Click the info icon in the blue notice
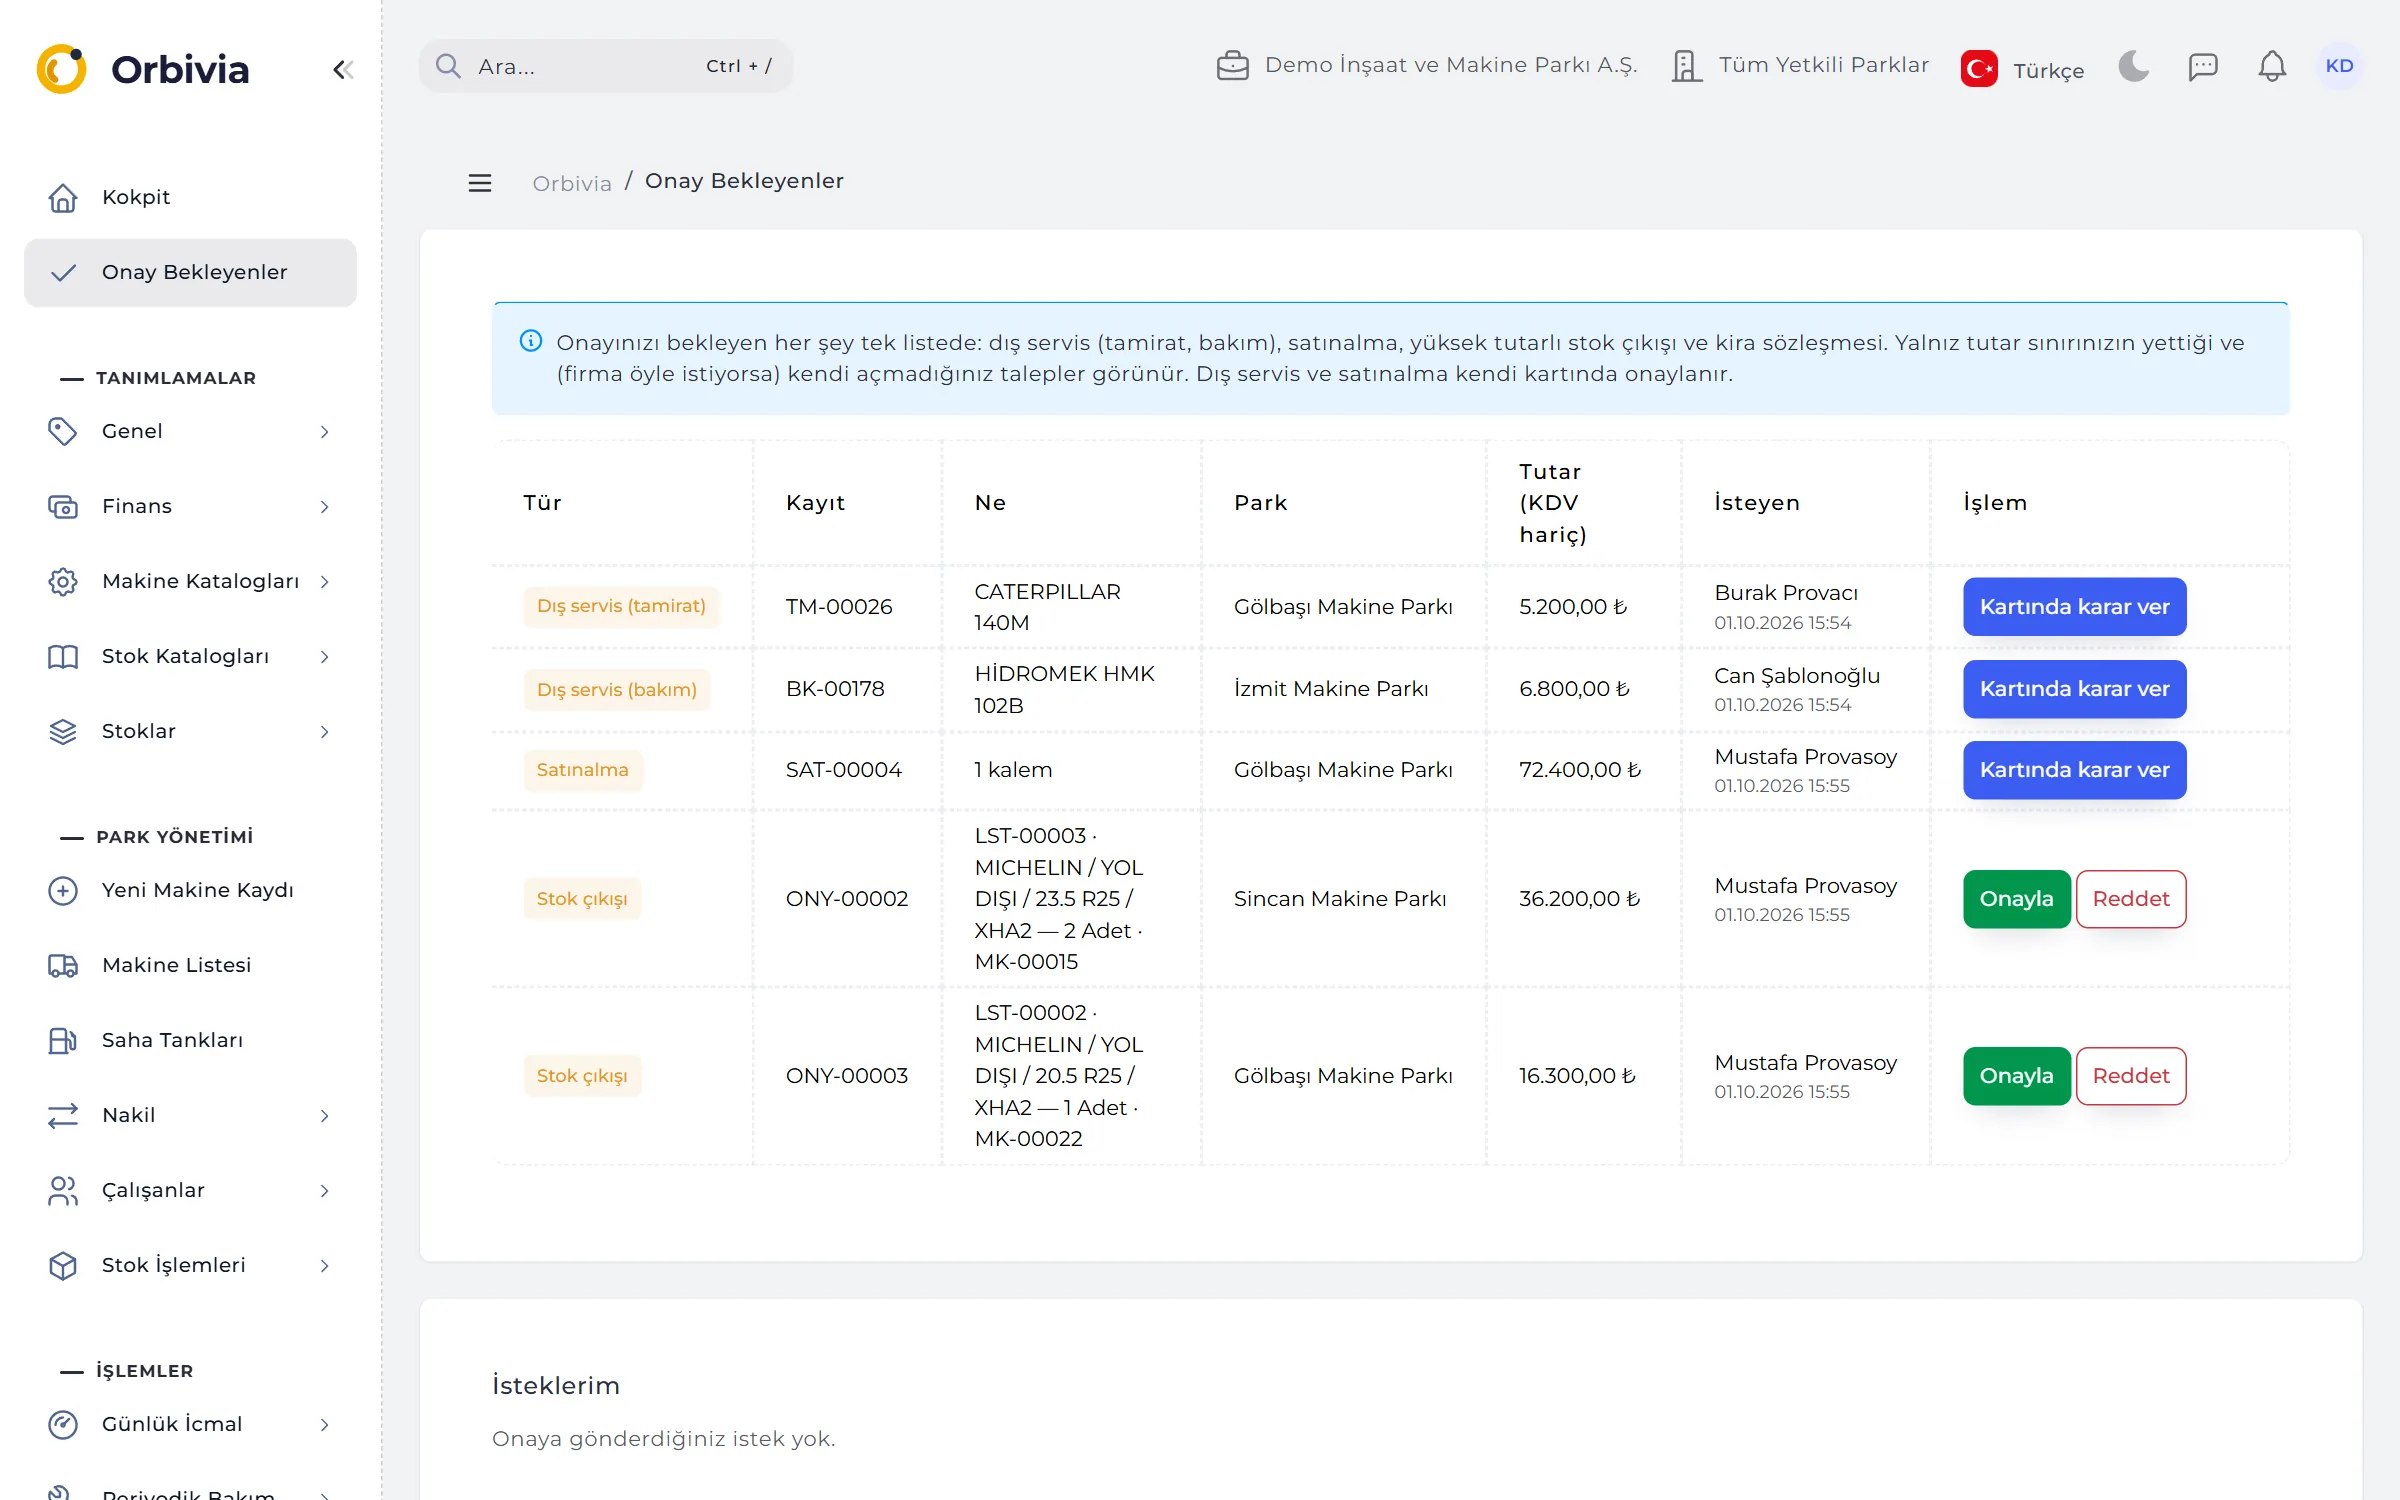2400x1500 pixels. click(531, 342)
